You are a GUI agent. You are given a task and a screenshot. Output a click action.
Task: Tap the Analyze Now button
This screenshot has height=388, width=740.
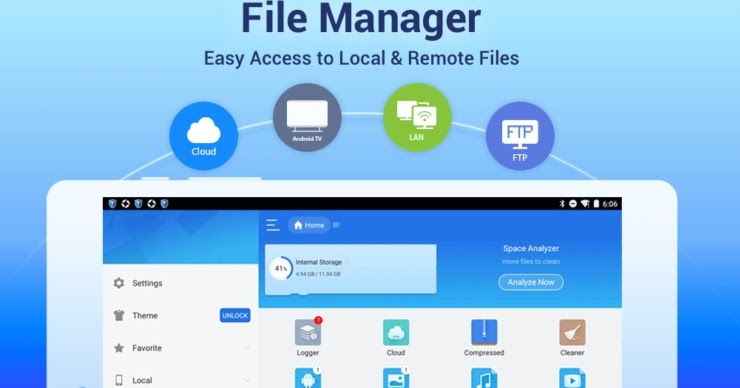[x=531, y=282]
